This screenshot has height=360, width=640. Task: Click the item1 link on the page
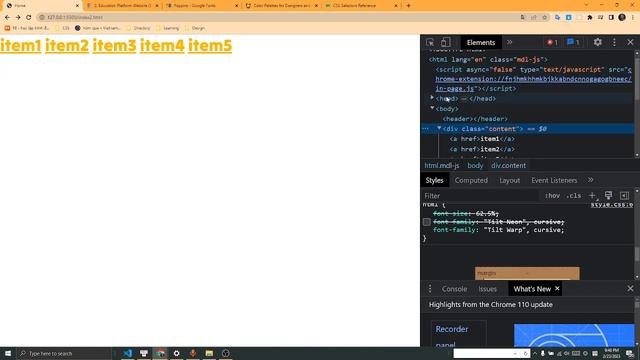pyautogui.click(x=20, y=45)
